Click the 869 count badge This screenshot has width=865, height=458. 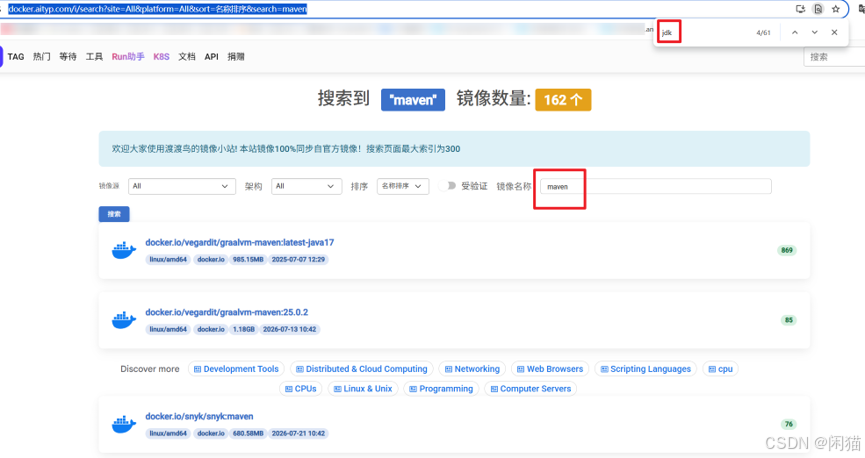pos(787,251)
